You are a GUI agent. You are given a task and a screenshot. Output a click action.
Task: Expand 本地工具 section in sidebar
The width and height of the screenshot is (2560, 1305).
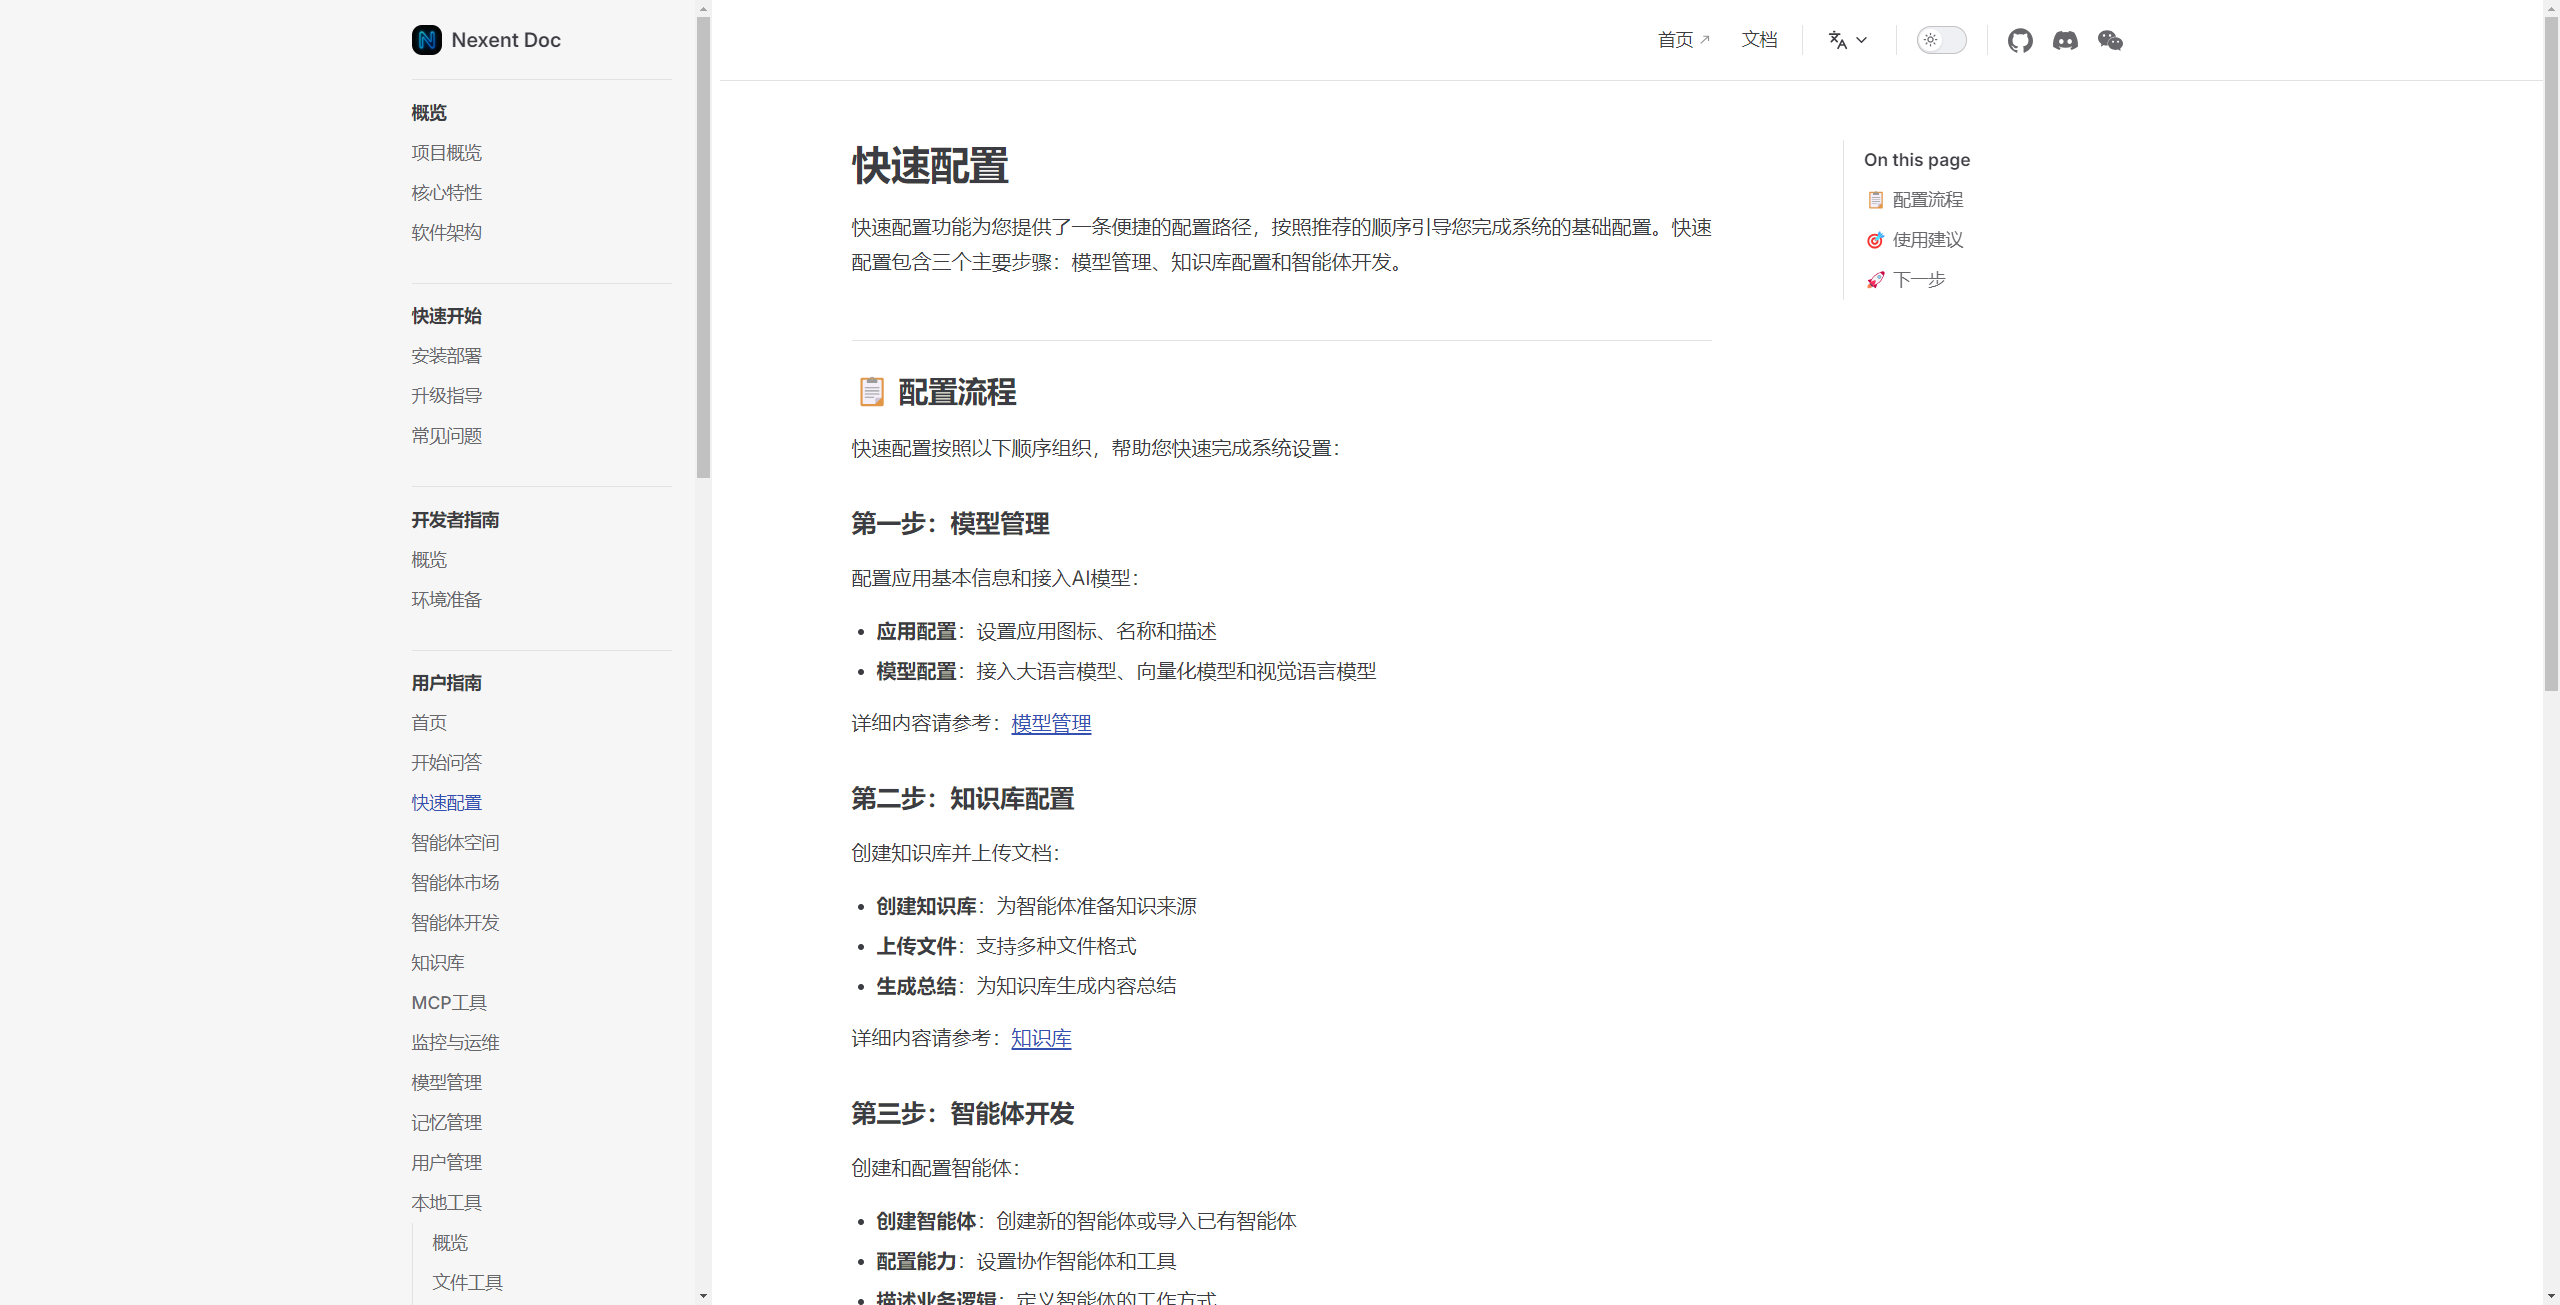[446, 1202]
